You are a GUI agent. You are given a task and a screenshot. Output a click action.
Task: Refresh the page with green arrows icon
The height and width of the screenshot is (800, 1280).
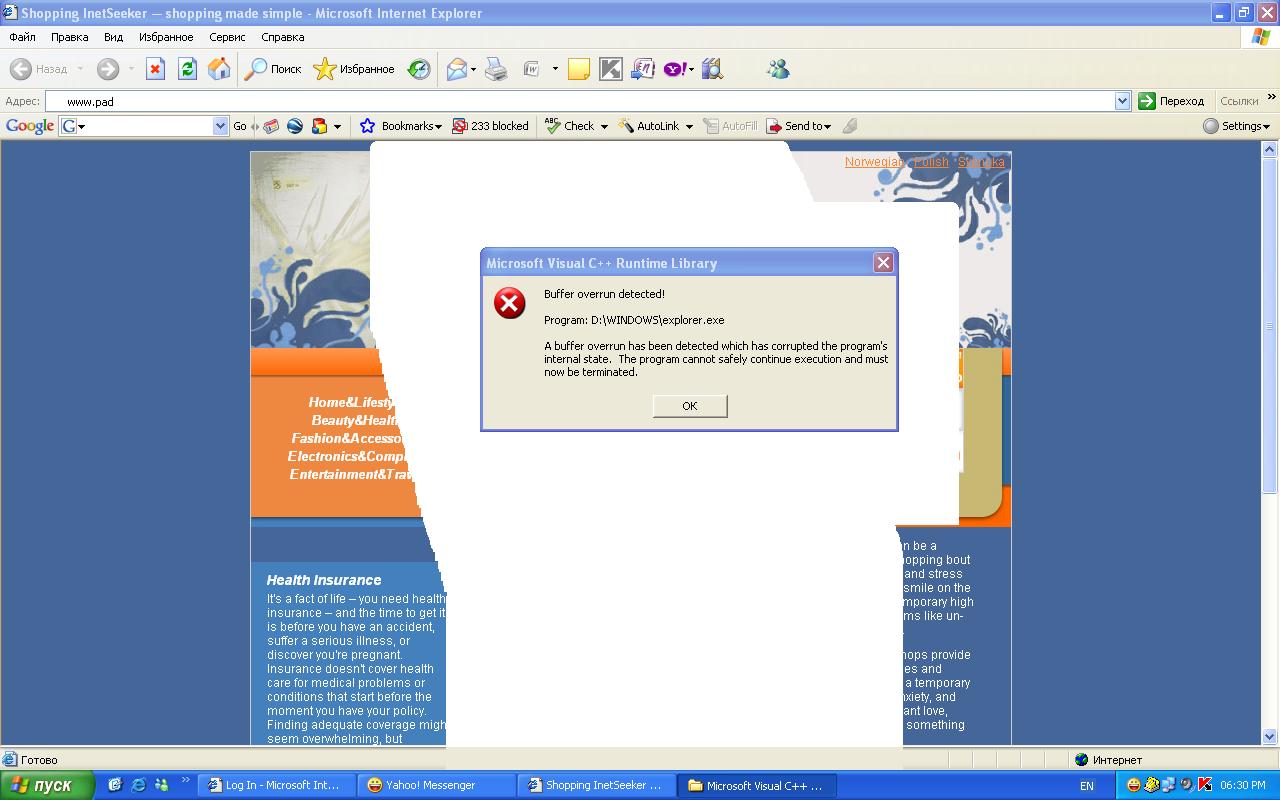(187, 69)
